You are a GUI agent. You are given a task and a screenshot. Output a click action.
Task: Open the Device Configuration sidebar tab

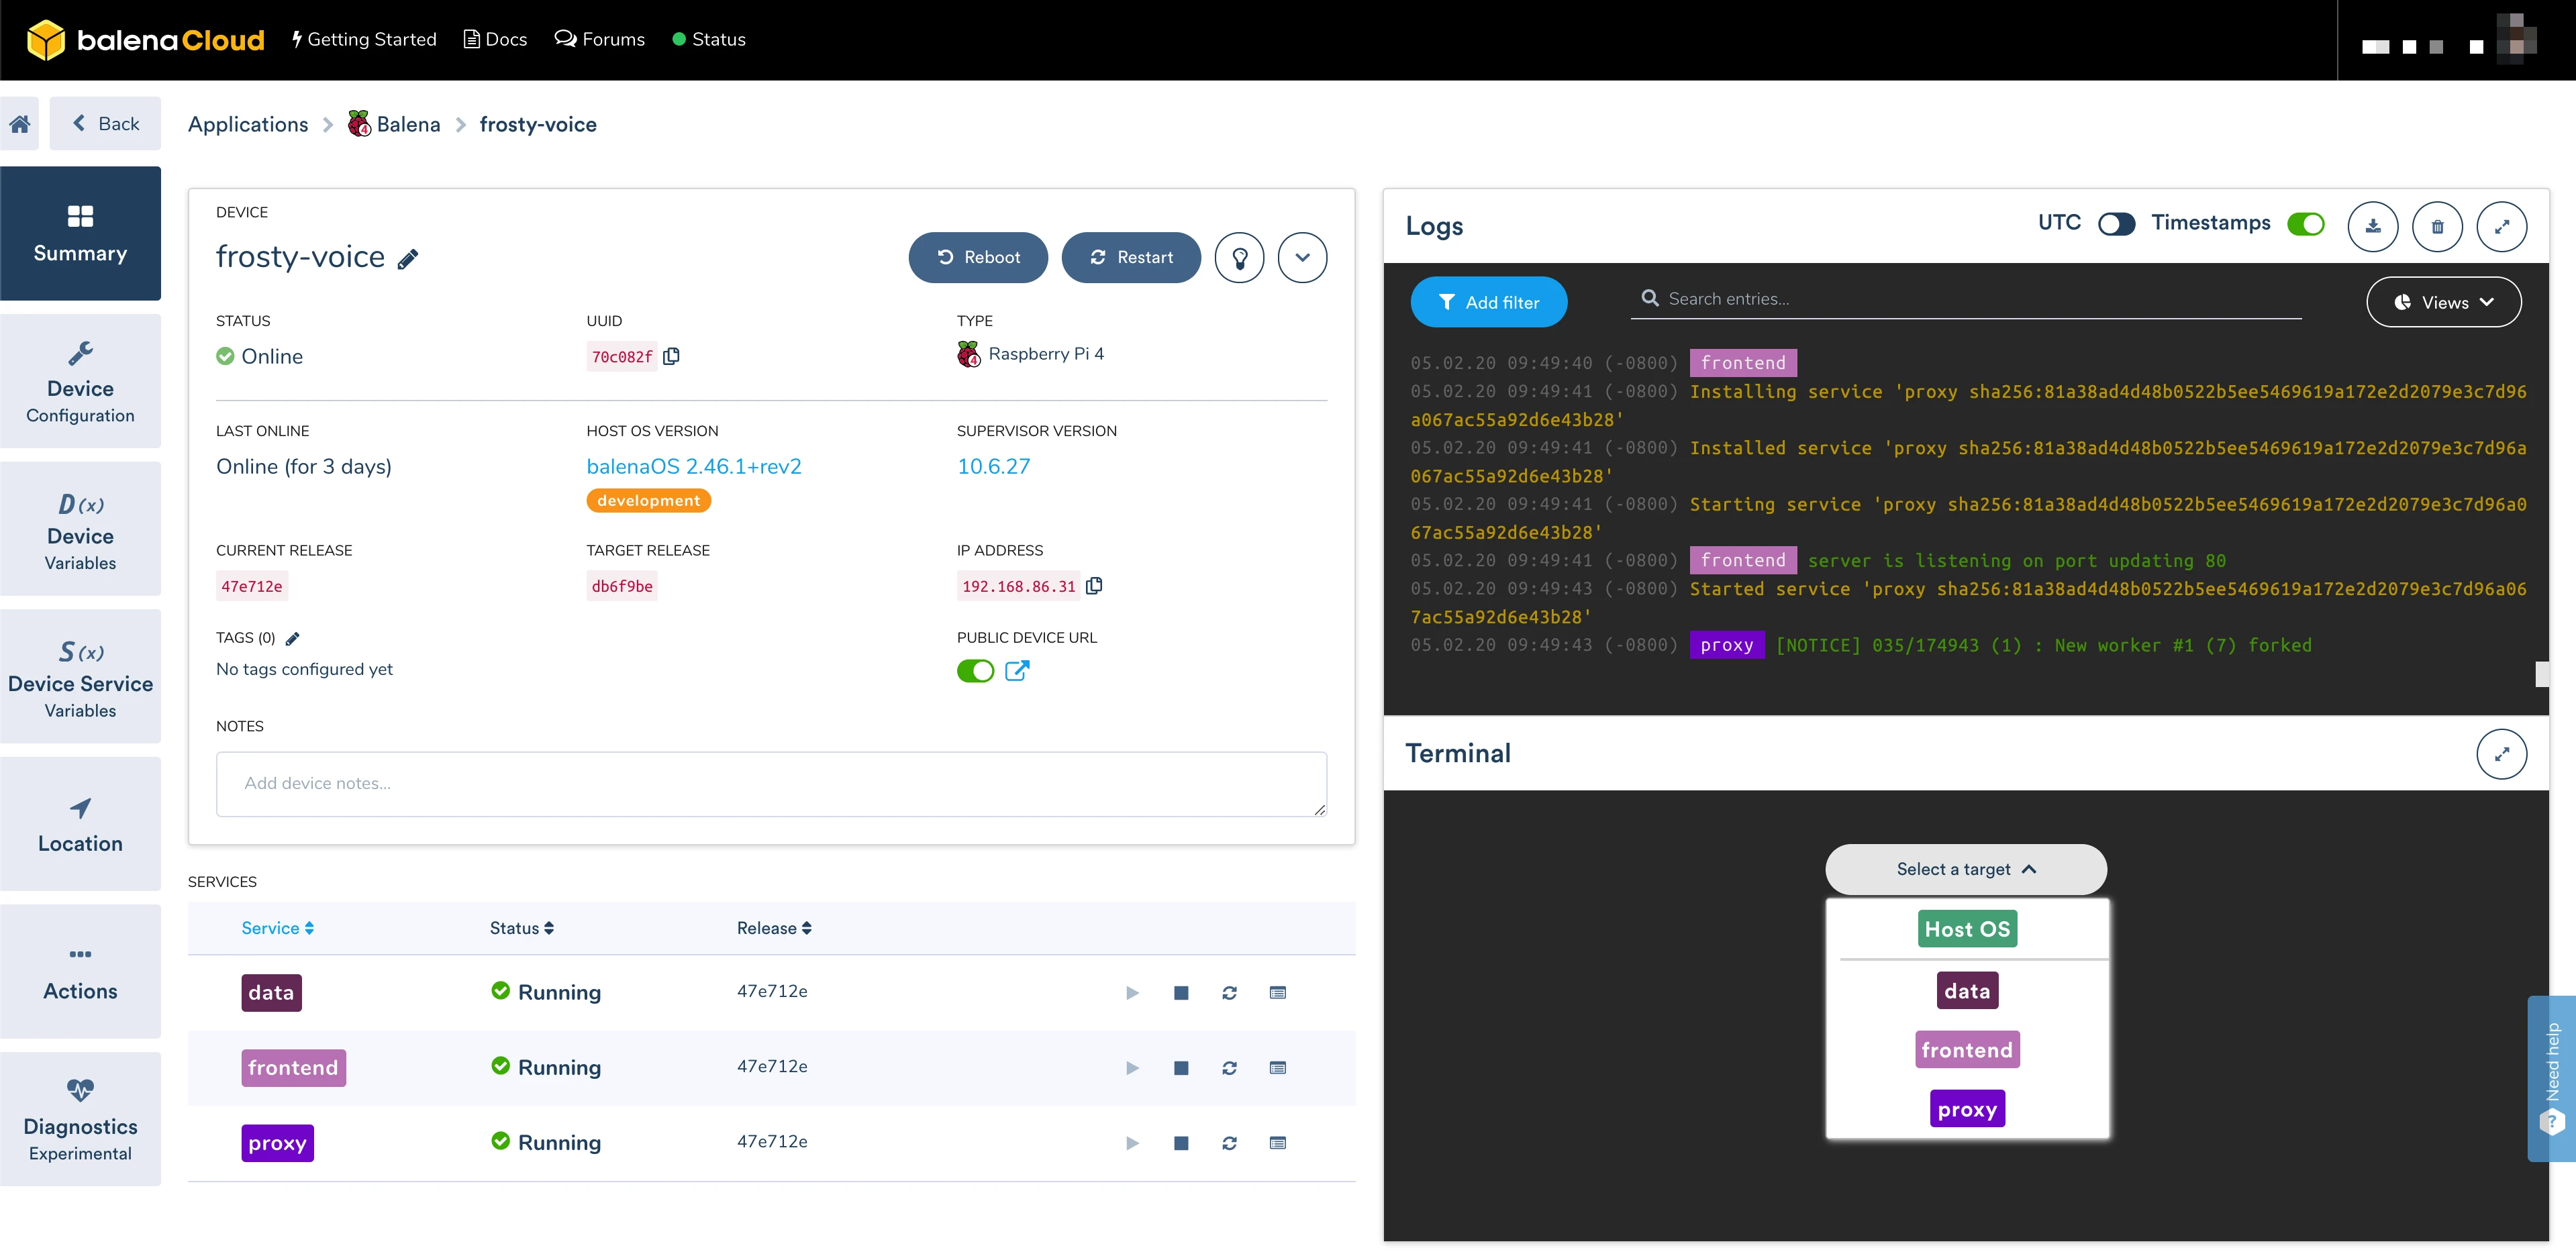(80, 382)
